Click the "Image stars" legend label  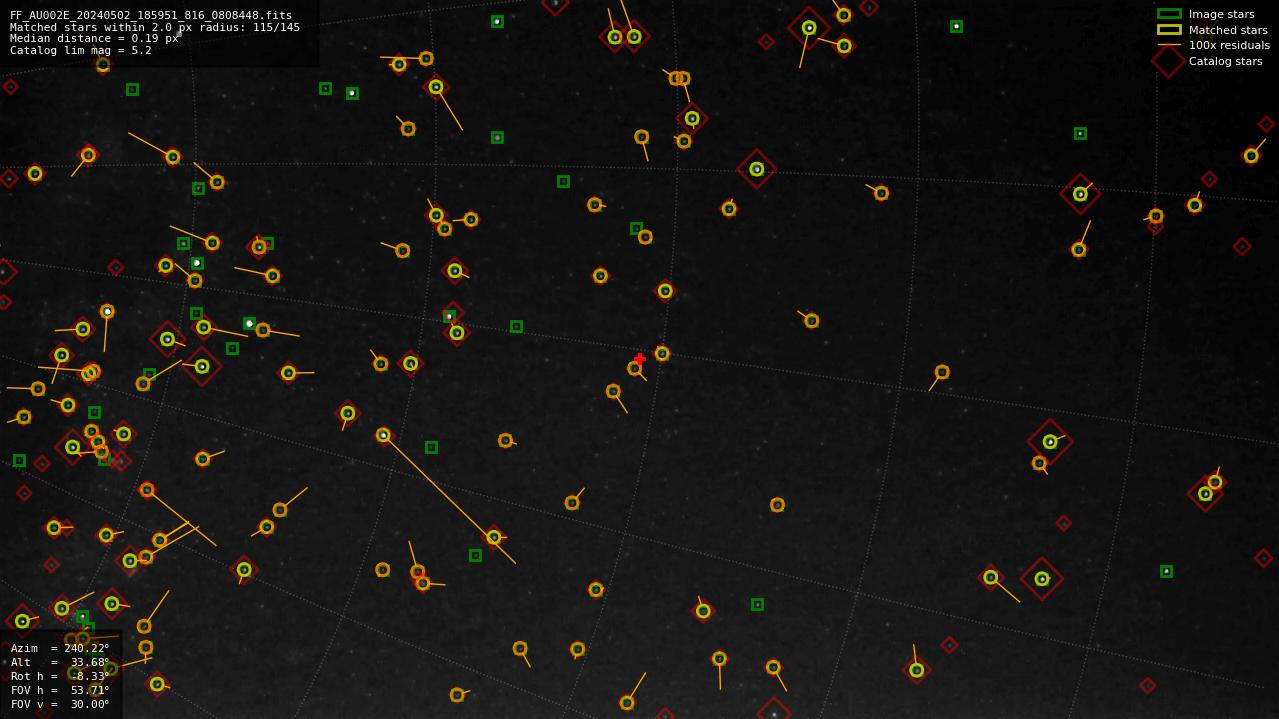[1221, 14]
